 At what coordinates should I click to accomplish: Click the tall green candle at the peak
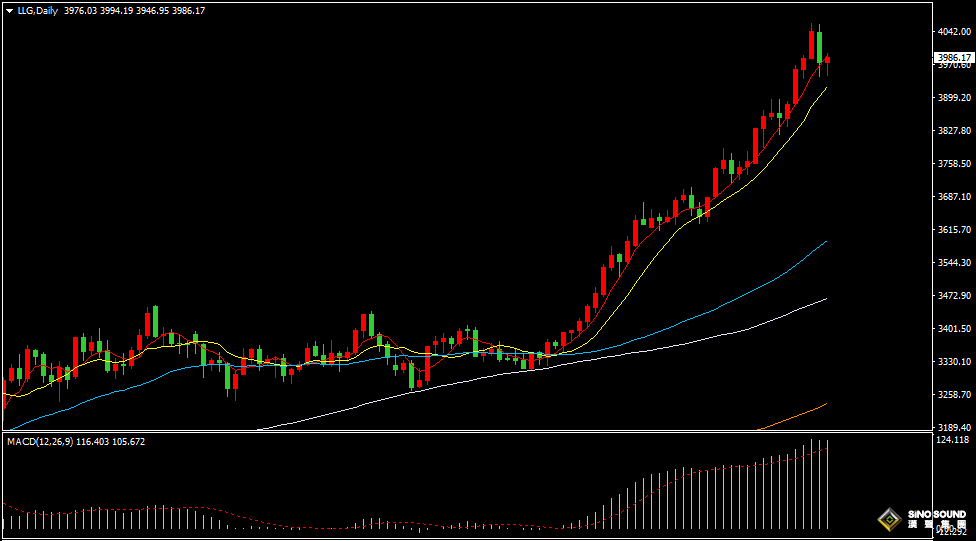(819, 46)
